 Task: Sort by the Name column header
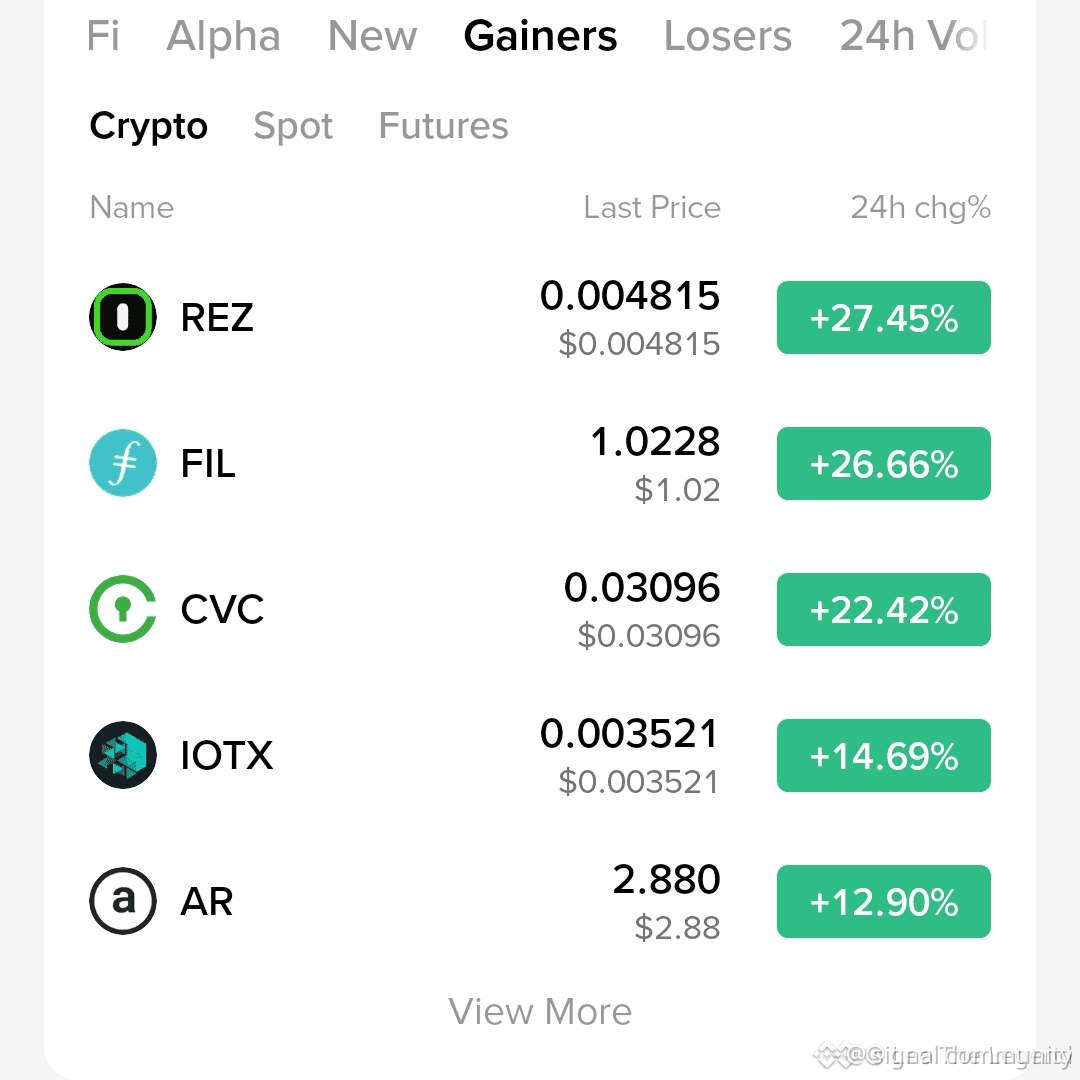point(132,207)
